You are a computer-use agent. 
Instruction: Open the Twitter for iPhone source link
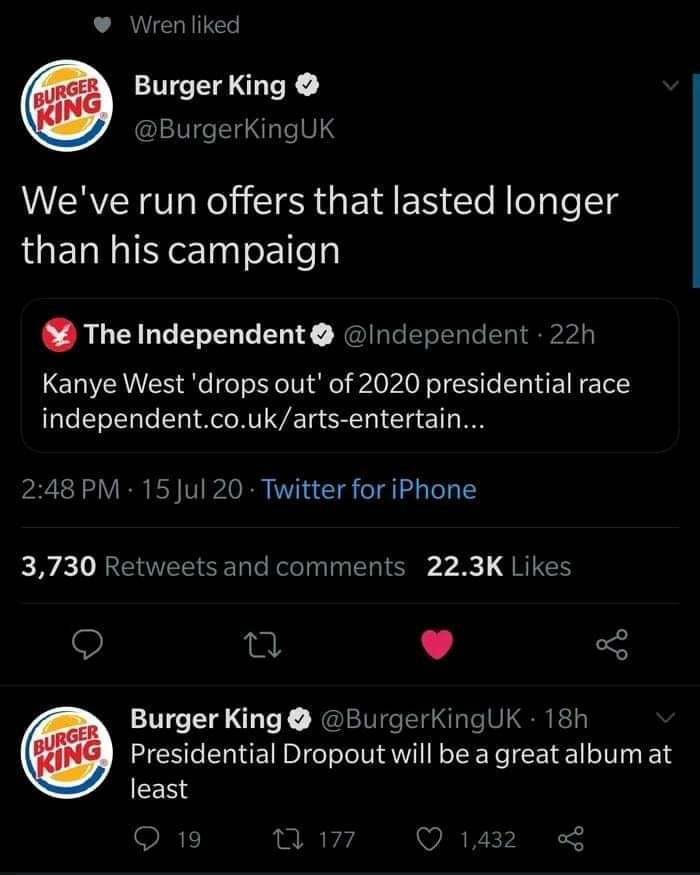tap(368, 489)
